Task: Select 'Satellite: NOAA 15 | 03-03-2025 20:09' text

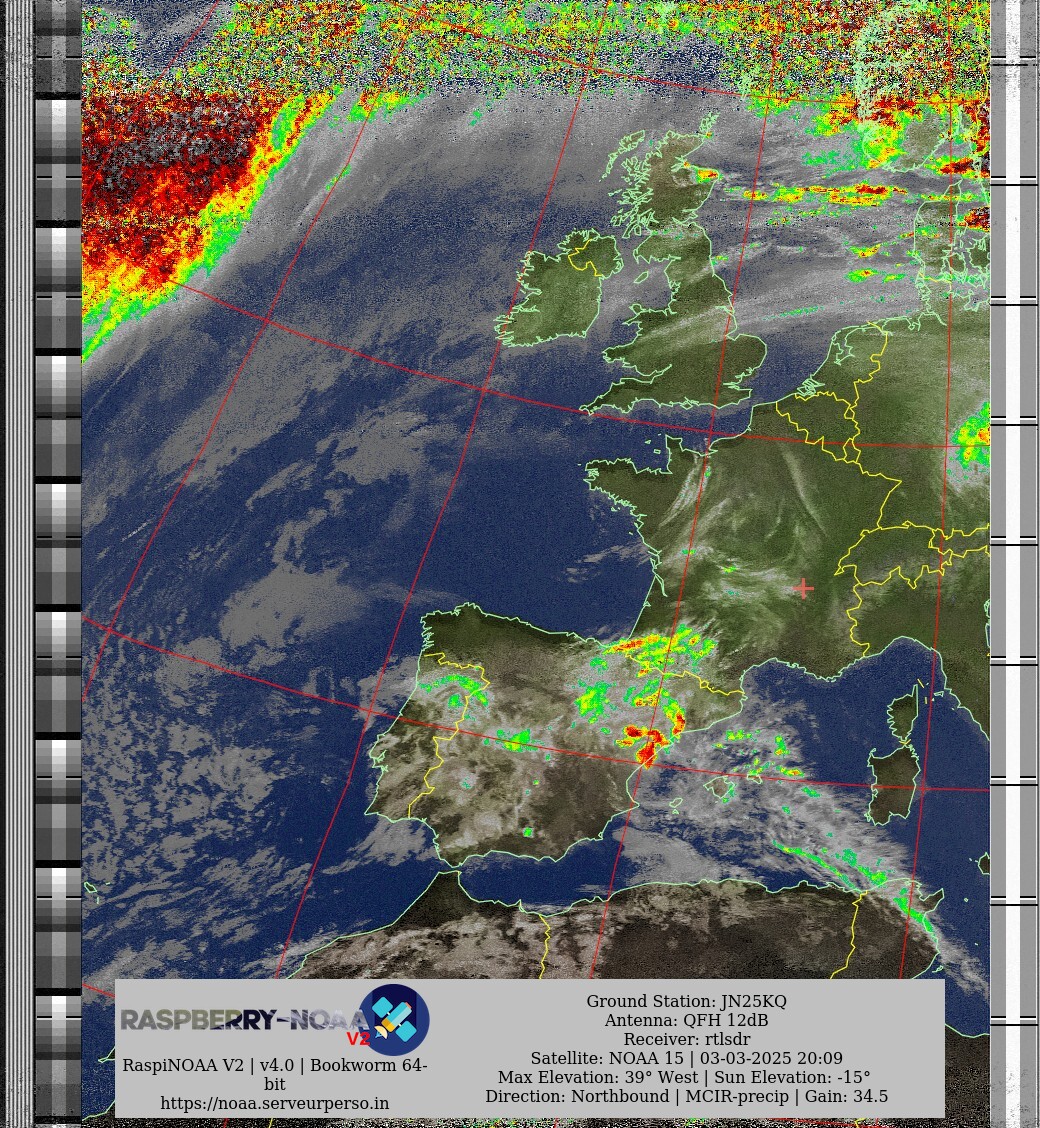Action: [x=686, y=1058]
